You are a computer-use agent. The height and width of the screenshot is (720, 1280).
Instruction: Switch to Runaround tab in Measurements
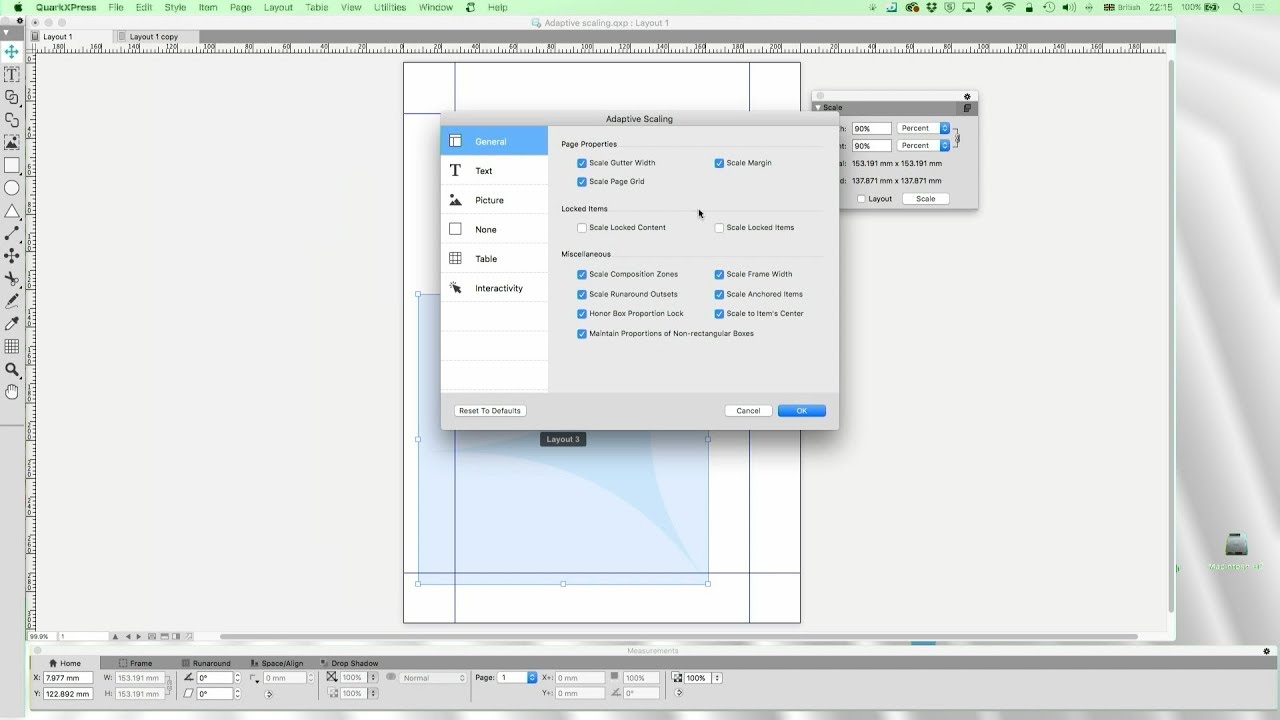[206, 663]
